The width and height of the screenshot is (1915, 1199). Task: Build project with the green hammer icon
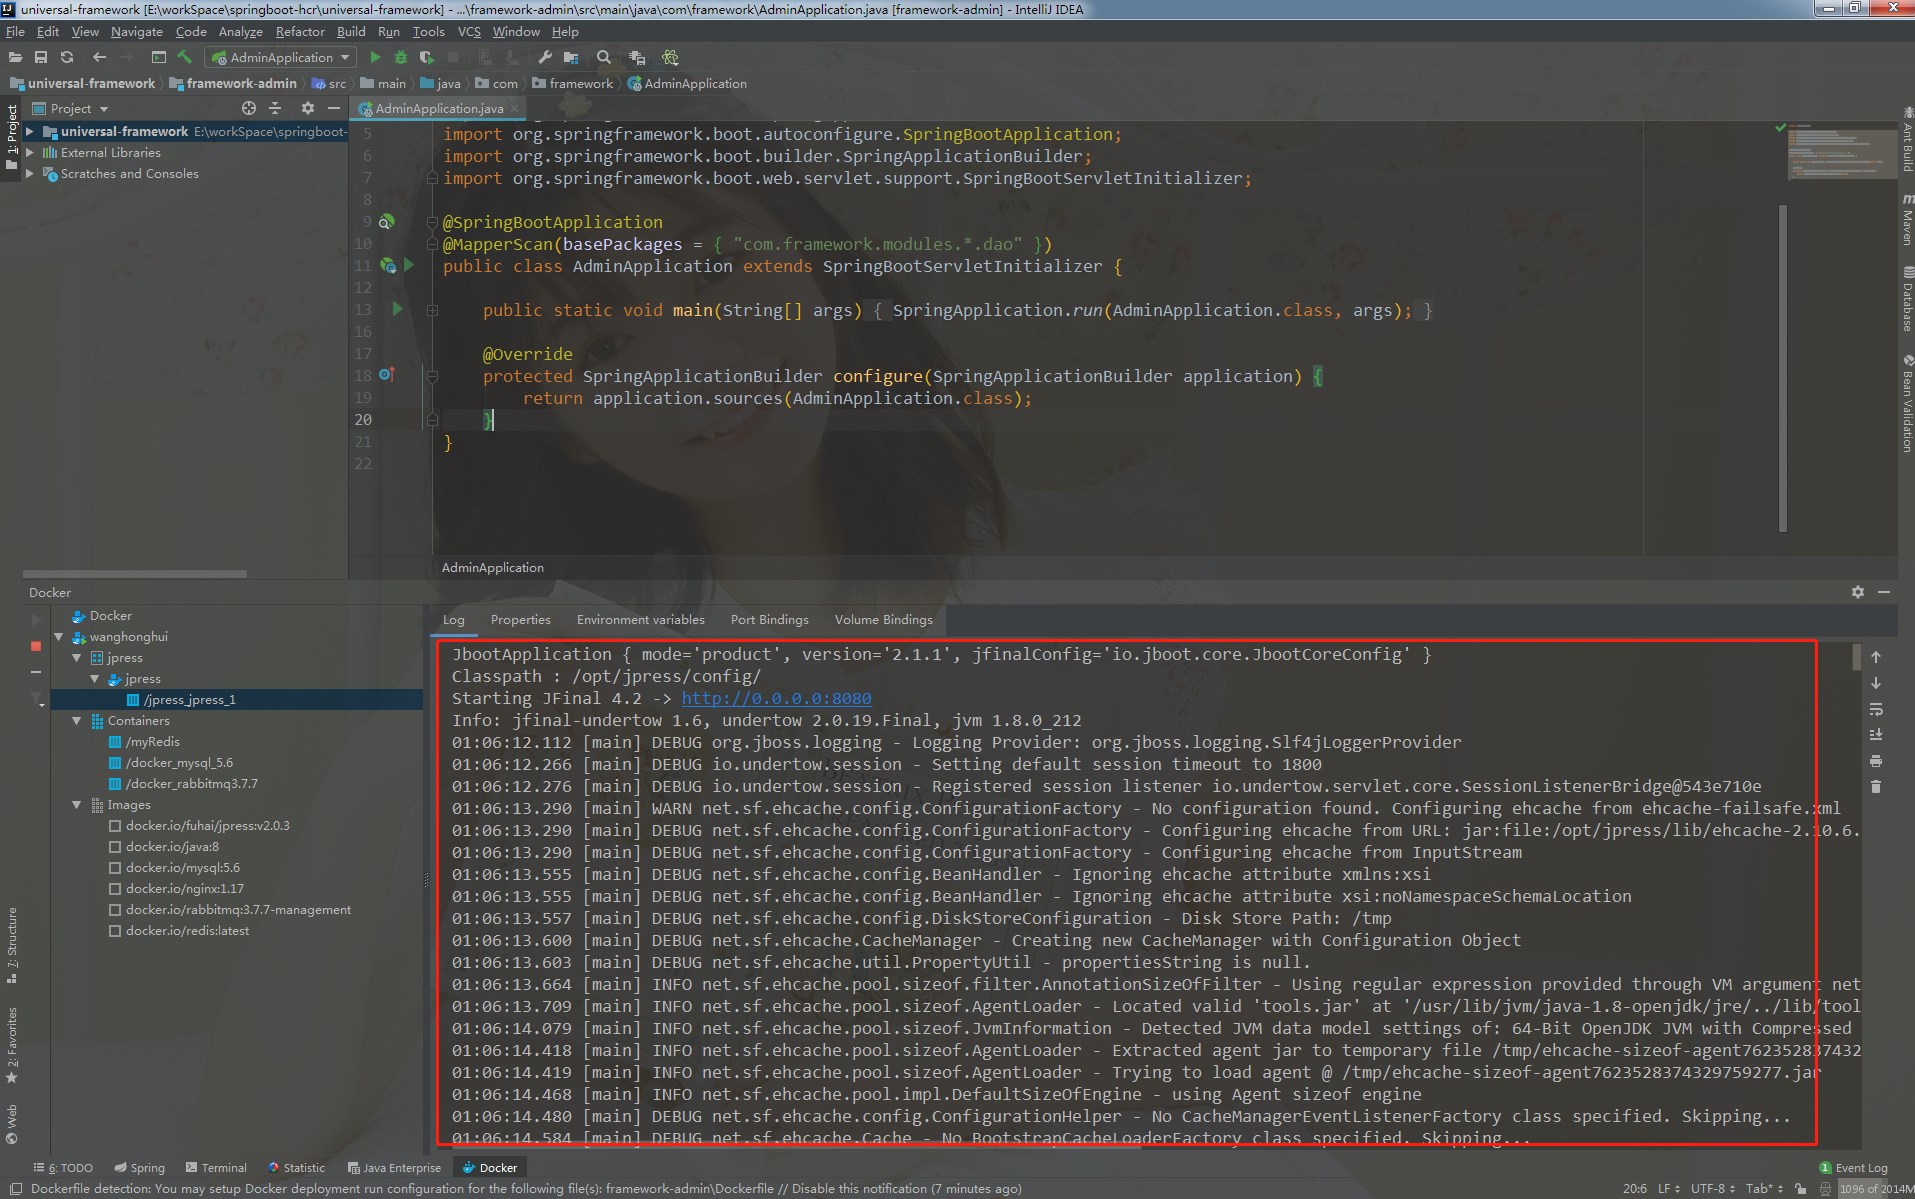coord(185,58)
